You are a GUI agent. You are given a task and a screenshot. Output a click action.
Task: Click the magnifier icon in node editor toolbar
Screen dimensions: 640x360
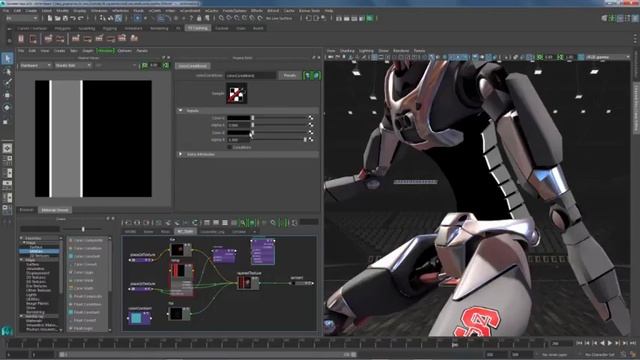tap(243, 222)
